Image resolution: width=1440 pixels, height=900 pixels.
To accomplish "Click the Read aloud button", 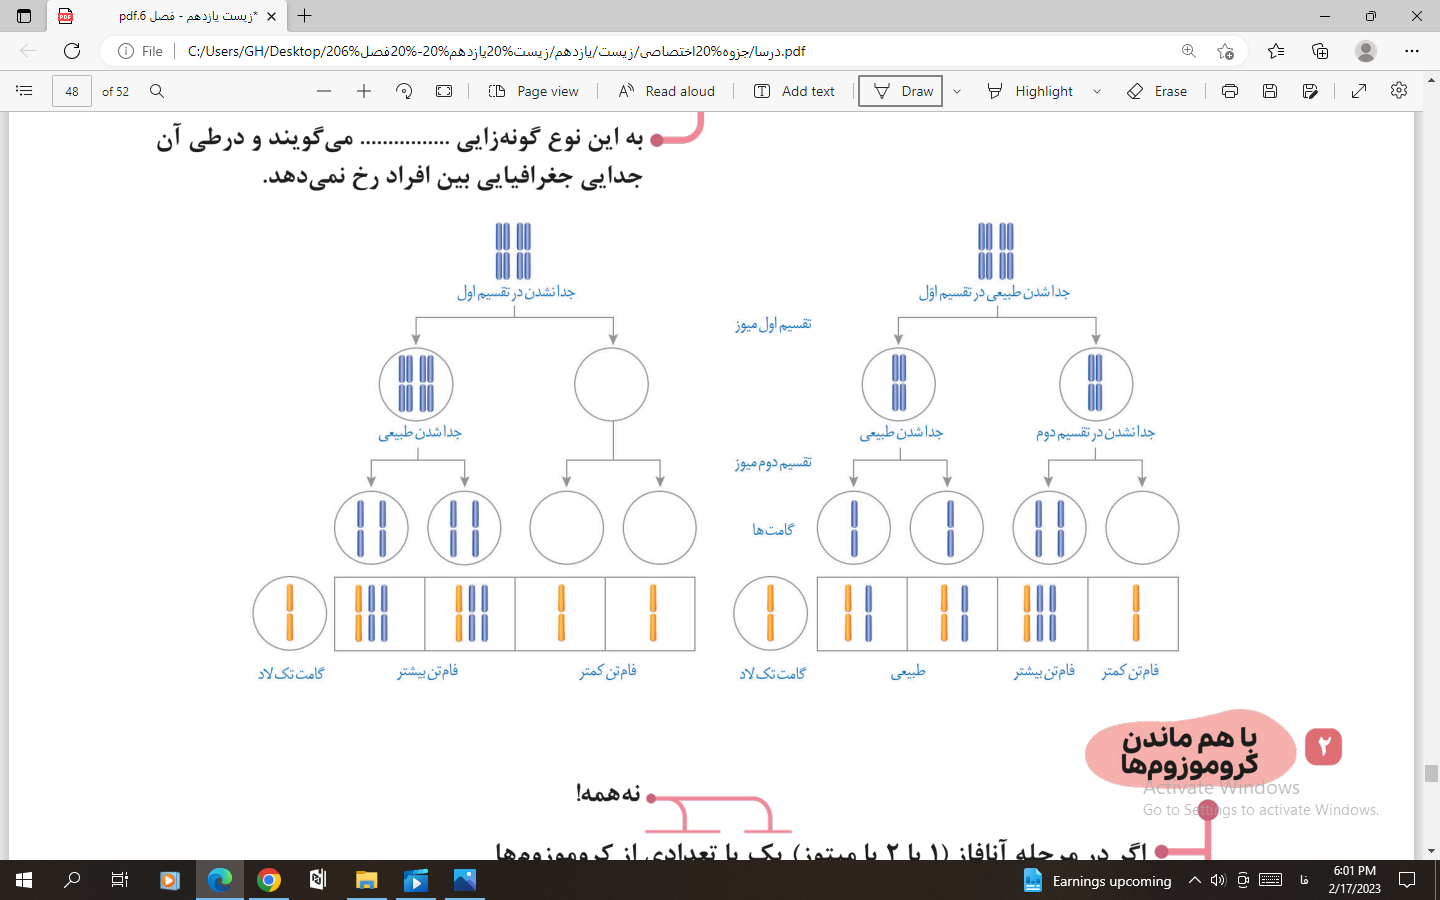I will coord(666,91).
